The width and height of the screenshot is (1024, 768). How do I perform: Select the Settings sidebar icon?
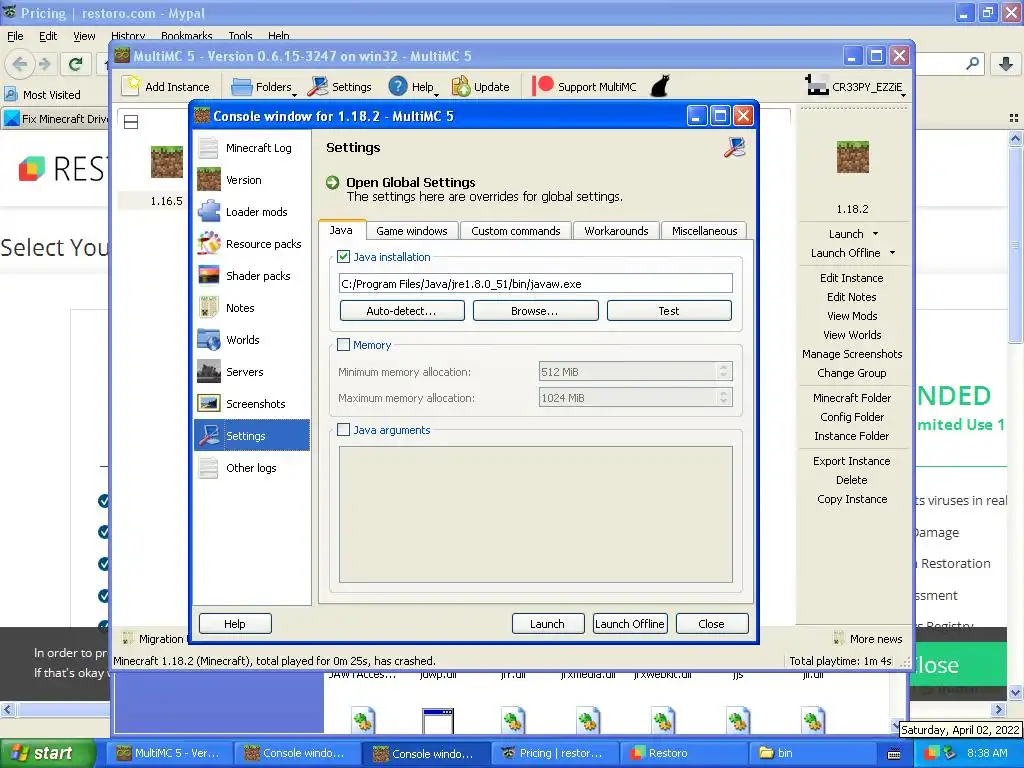pyautogui.click(x=208, y=436)
